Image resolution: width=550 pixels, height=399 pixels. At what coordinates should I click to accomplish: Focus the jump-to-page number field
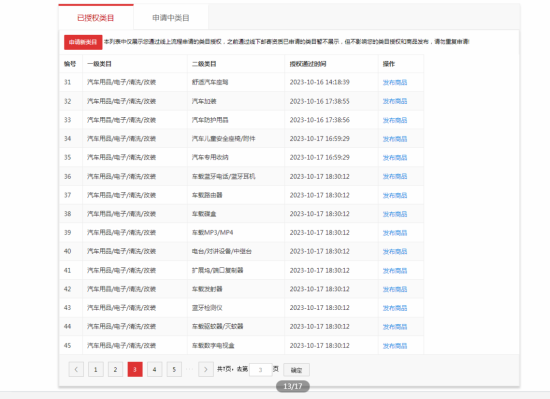pyautogui.click(x=261, y=370)
